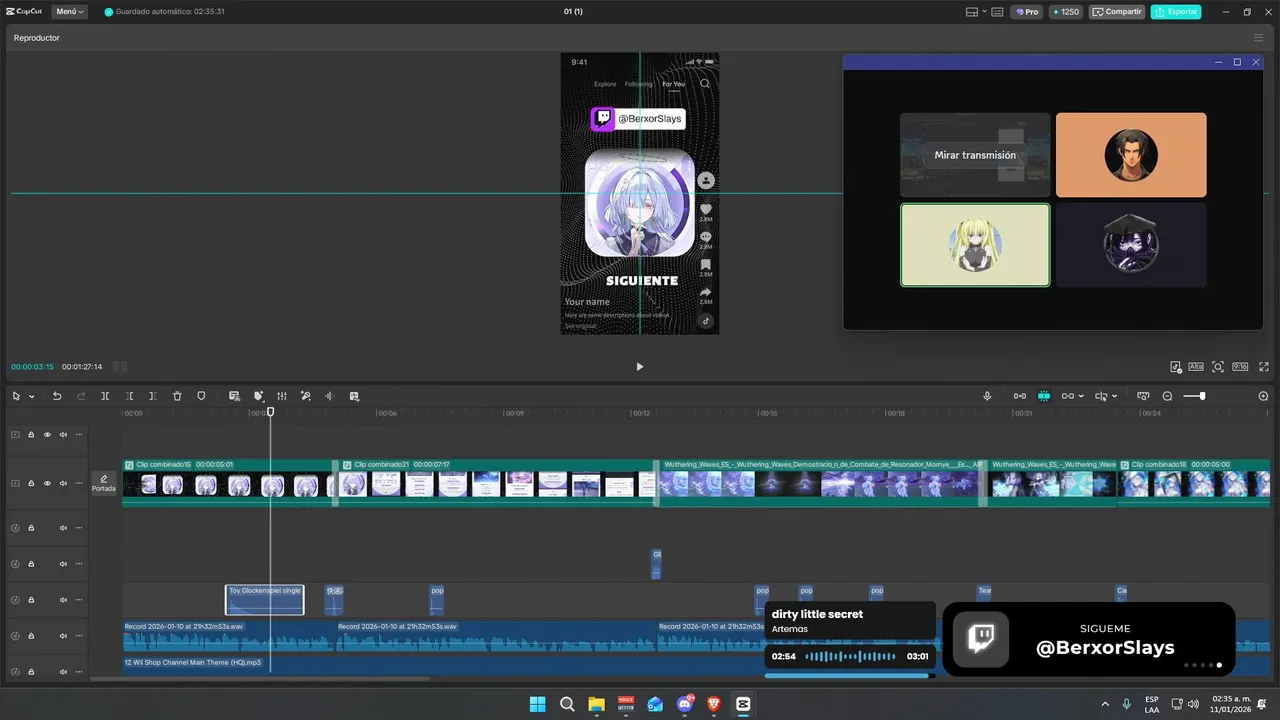Open the Windows Start menu

537,704
